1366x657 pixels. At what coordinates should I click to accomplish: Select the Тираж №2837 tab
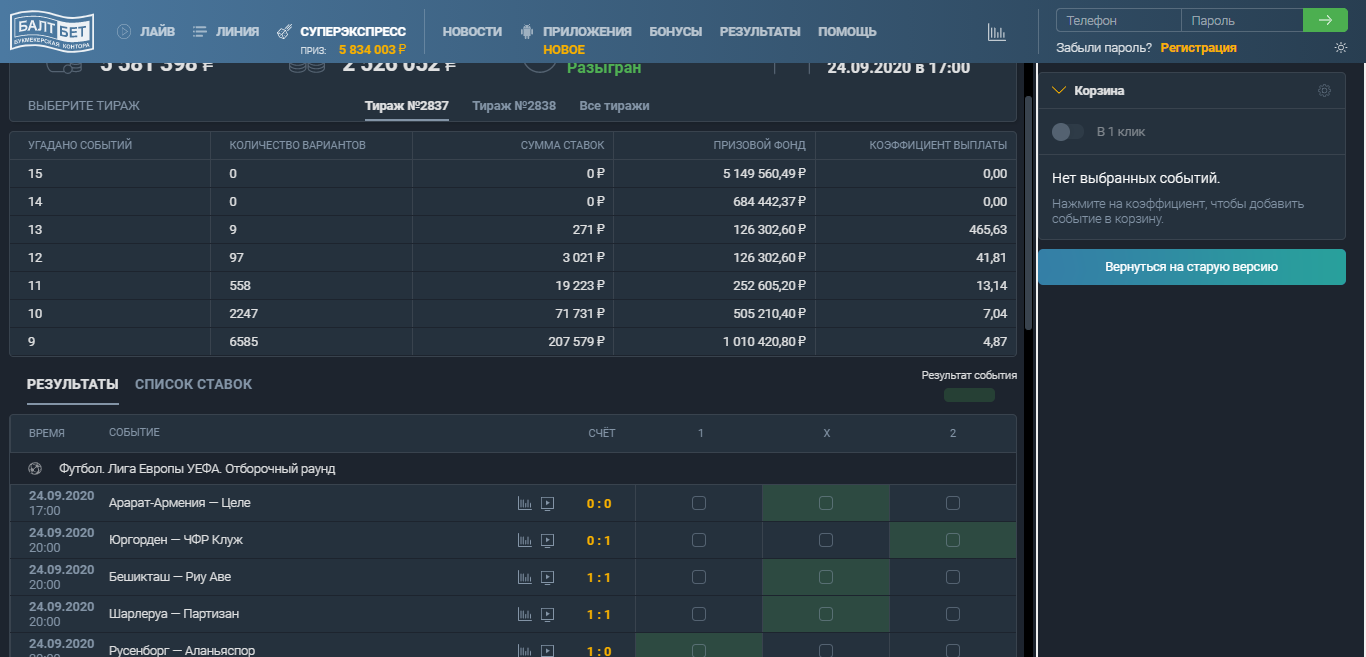[x=407, y=105]
